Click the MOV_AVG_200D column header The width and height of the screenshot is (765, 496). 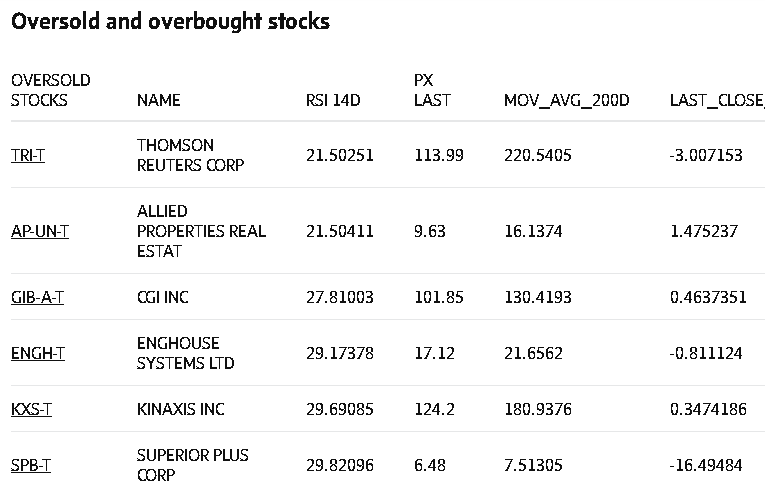(x=566, y=100)
